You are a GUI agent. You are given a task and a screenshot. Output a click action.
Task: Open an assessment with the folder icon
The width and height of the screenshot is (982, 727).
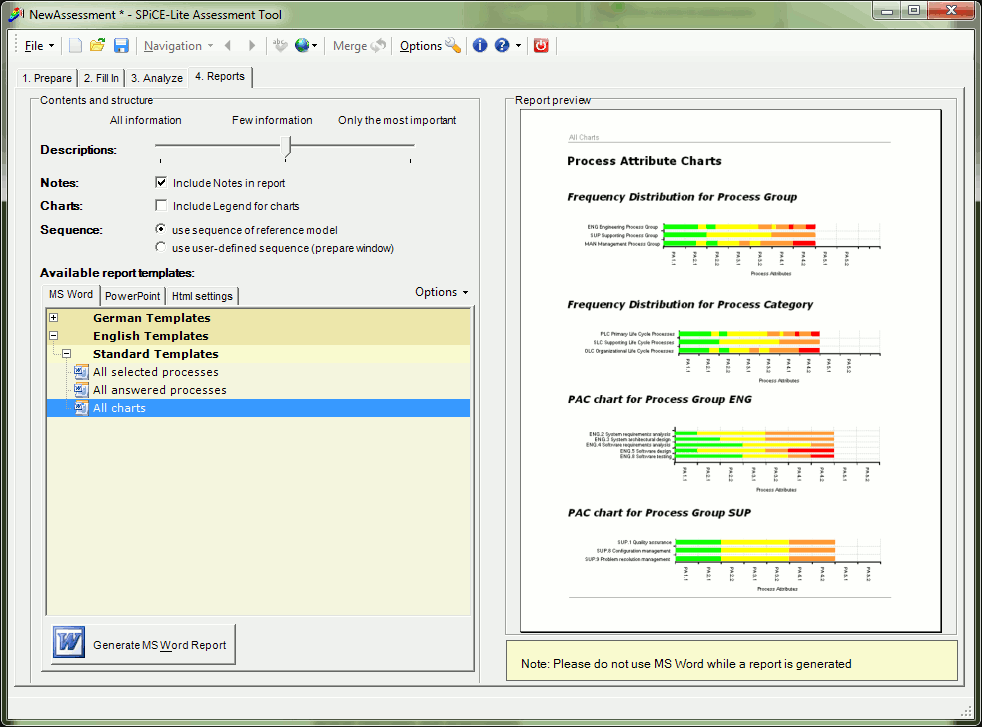point(97,46)
